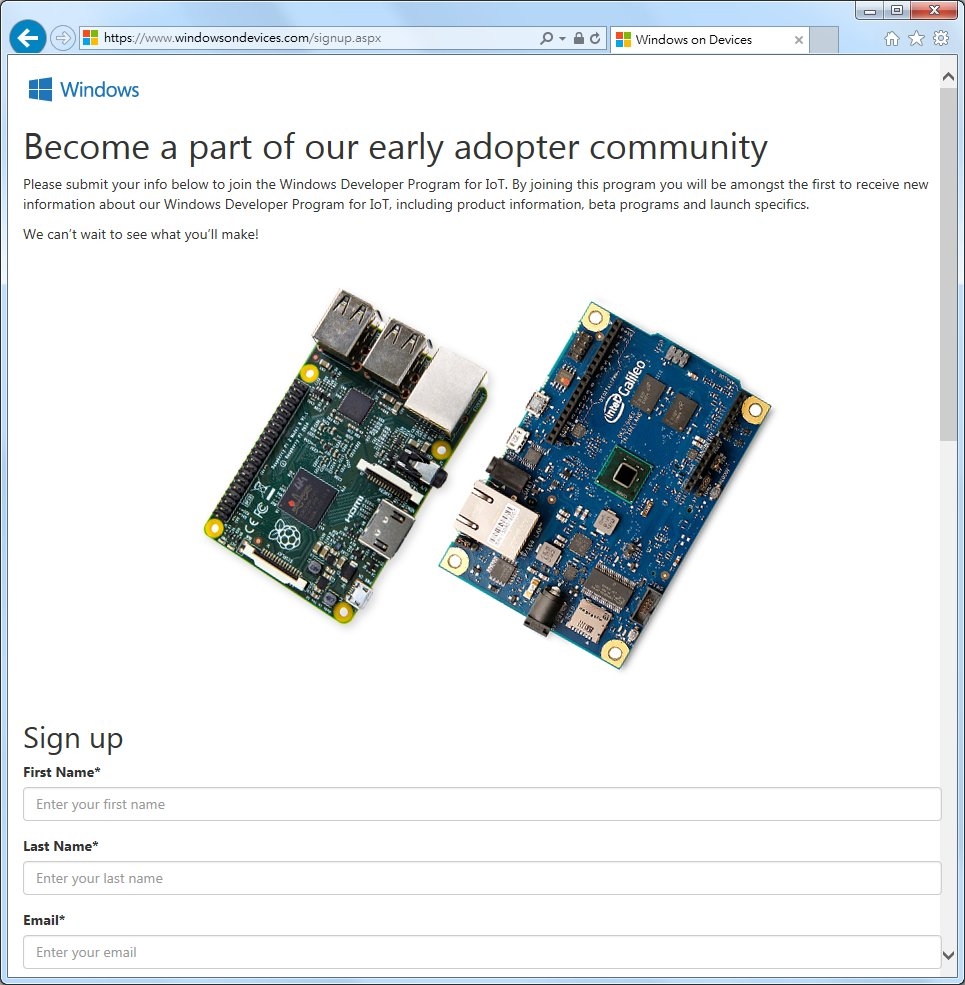
Task: Click the 'Become a part of our early adopter community' heading
Action: [395, 148]
